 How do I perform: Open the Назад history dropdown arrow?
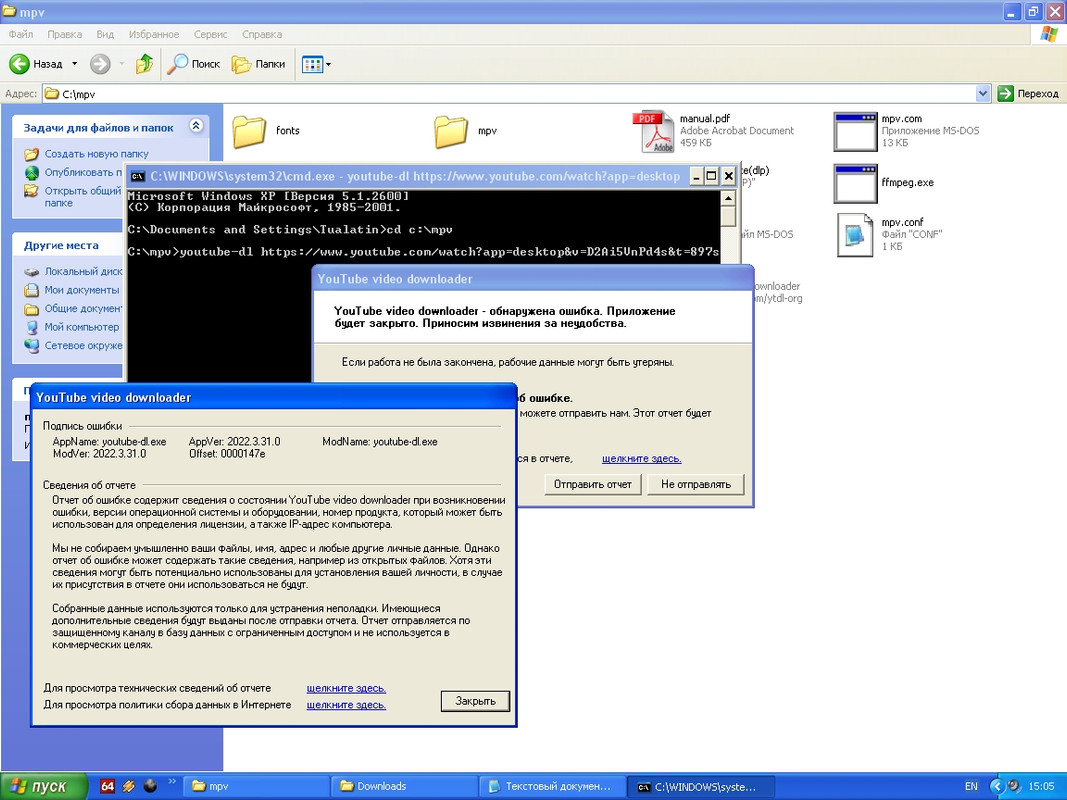pyautogui.click(x=74, y=64)
